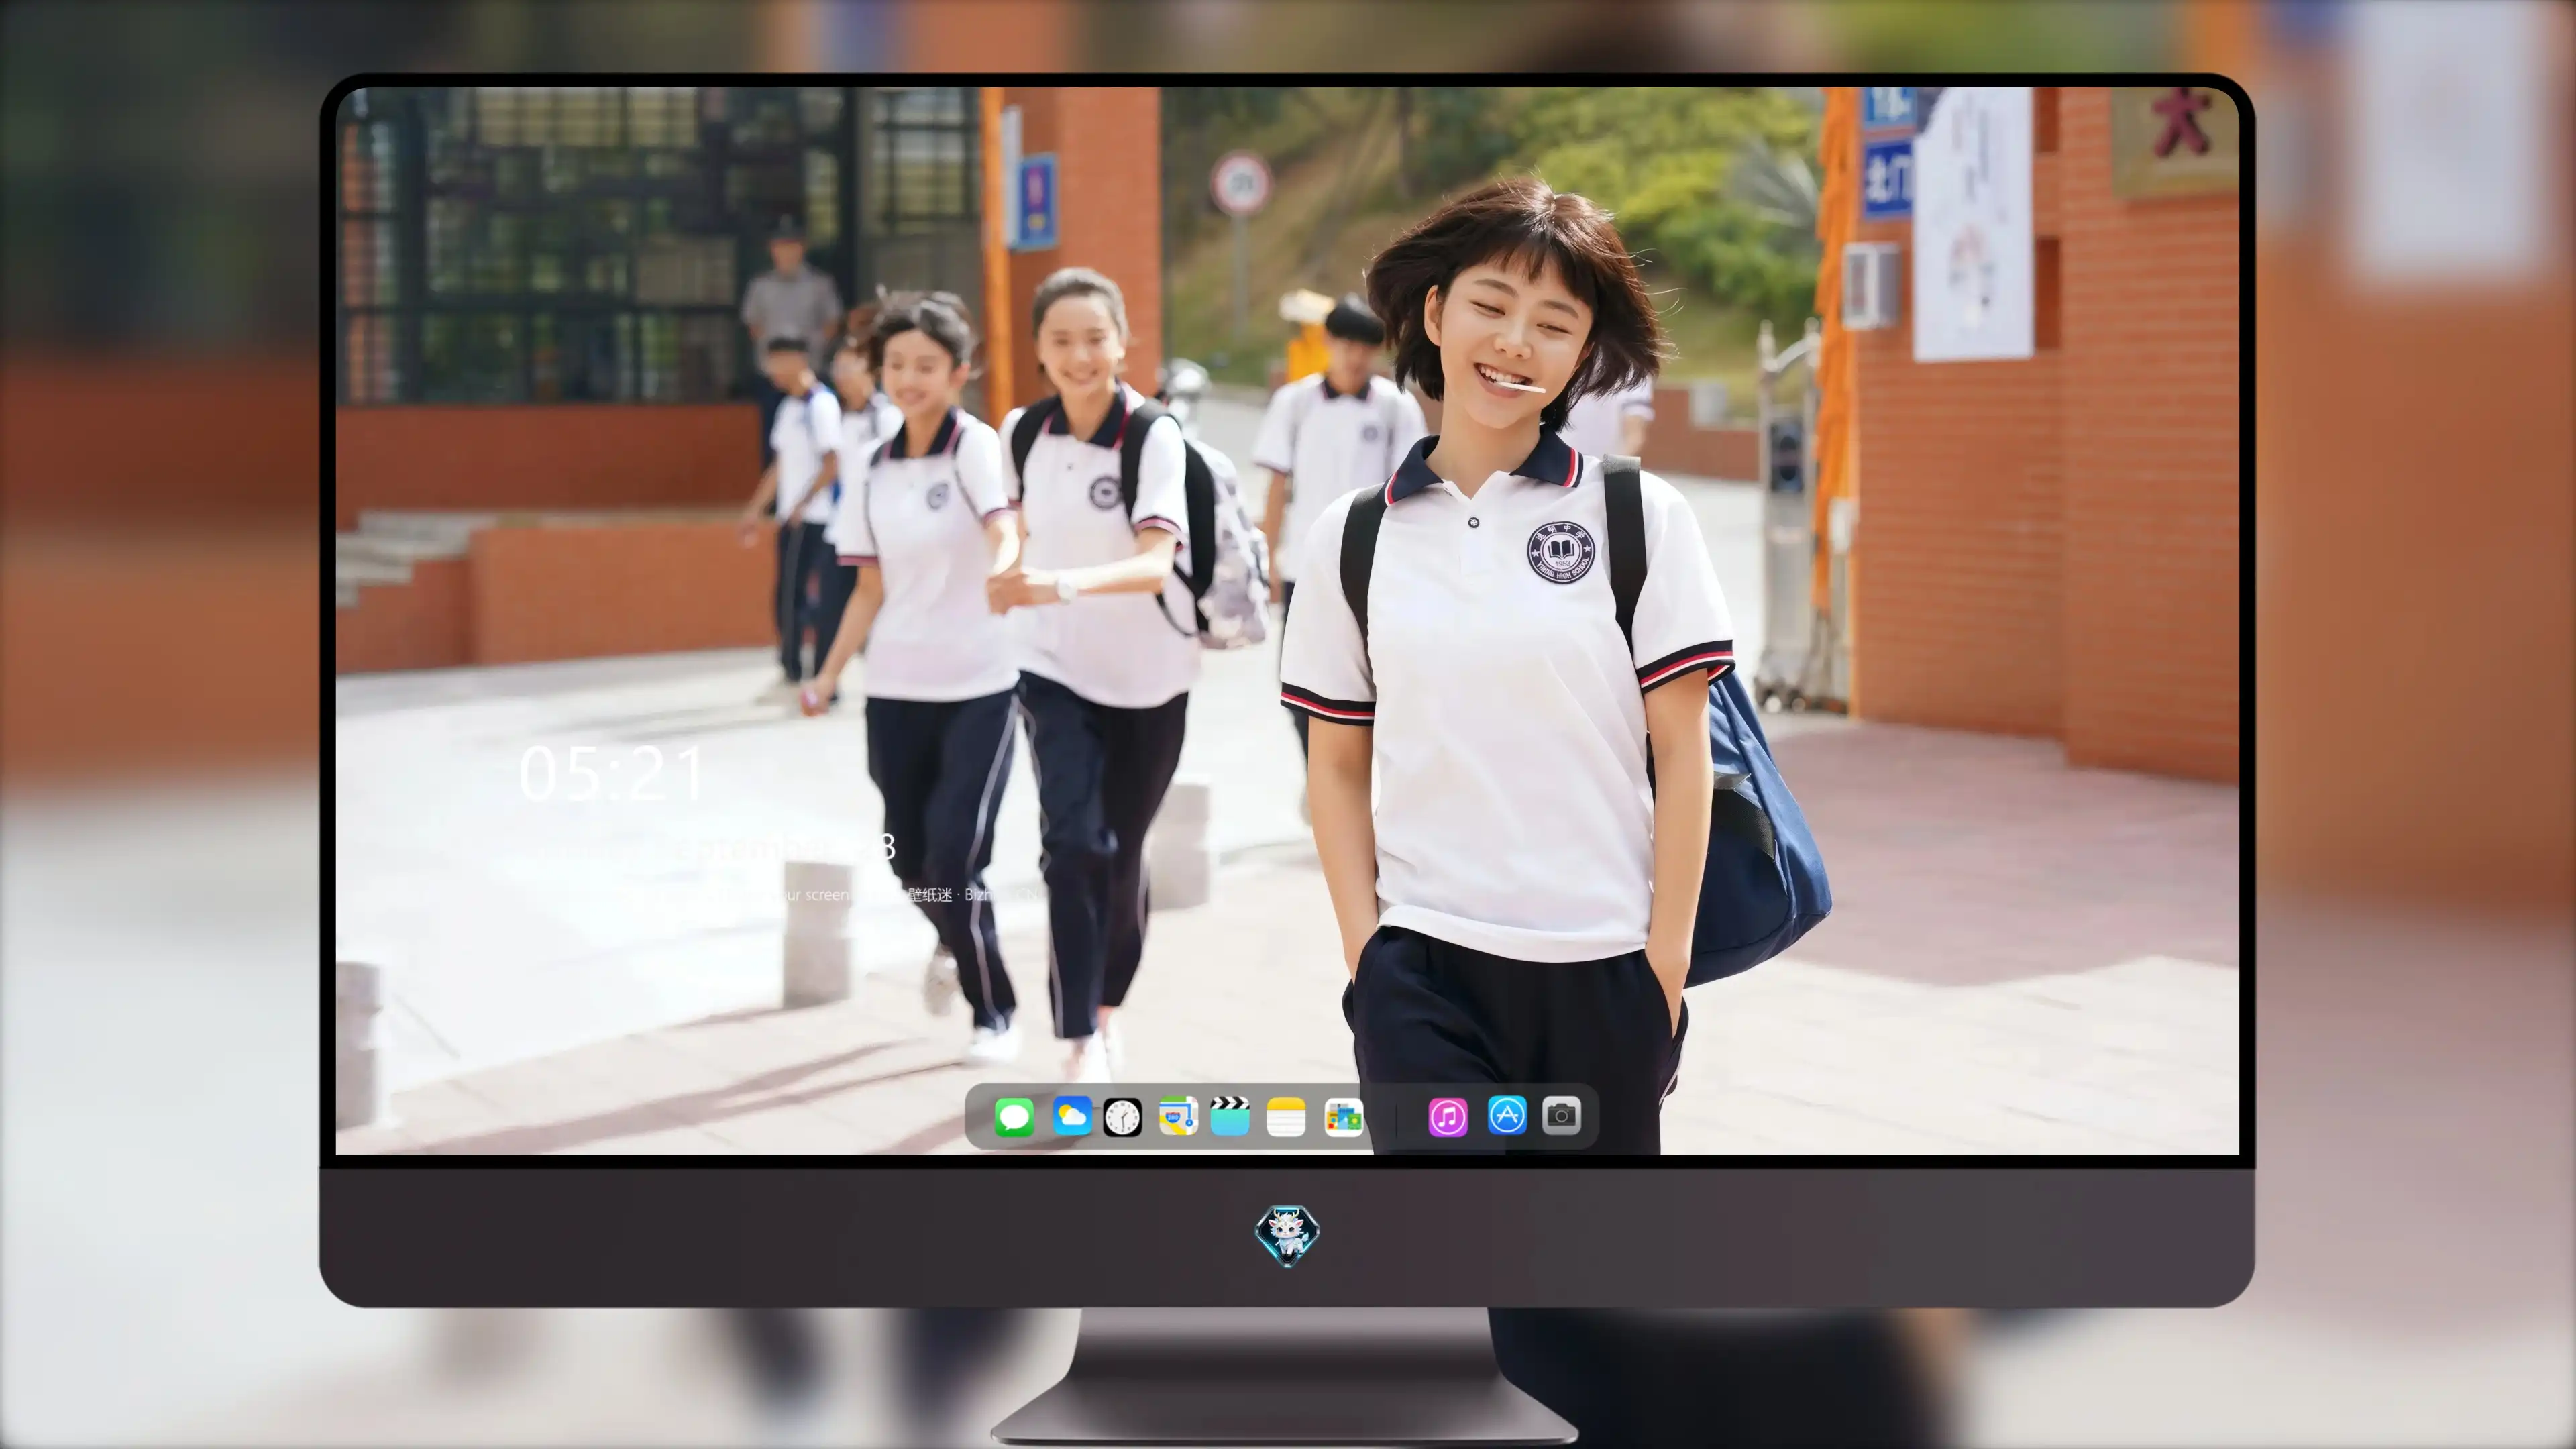
Task: Open the Camera app in dock
Action: pos(1562,1115)
